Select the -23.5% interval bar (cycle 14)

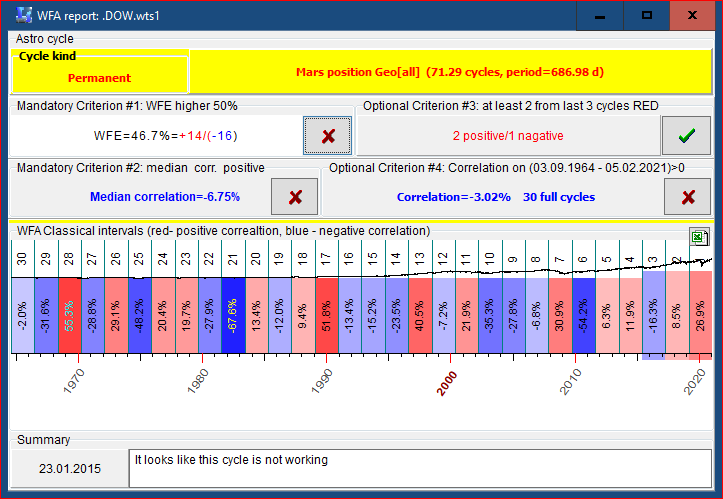click(x=397, y=315)
